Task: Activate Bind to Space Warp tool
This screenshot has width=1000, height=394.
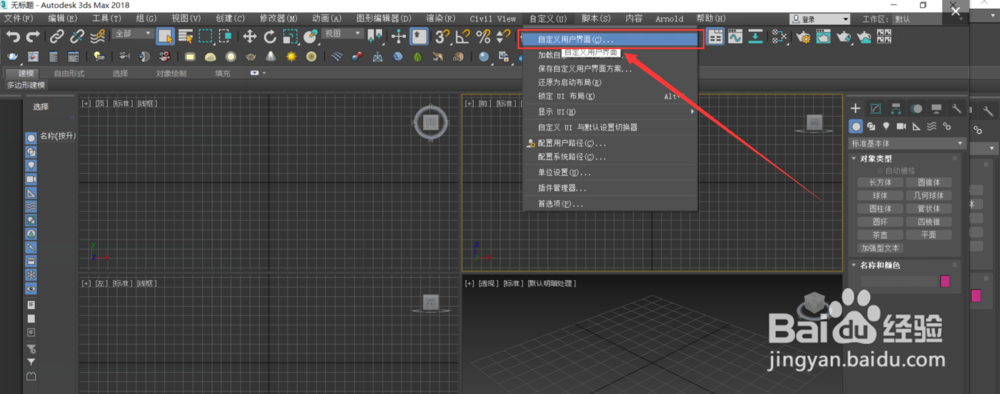Action: [98, 37]
